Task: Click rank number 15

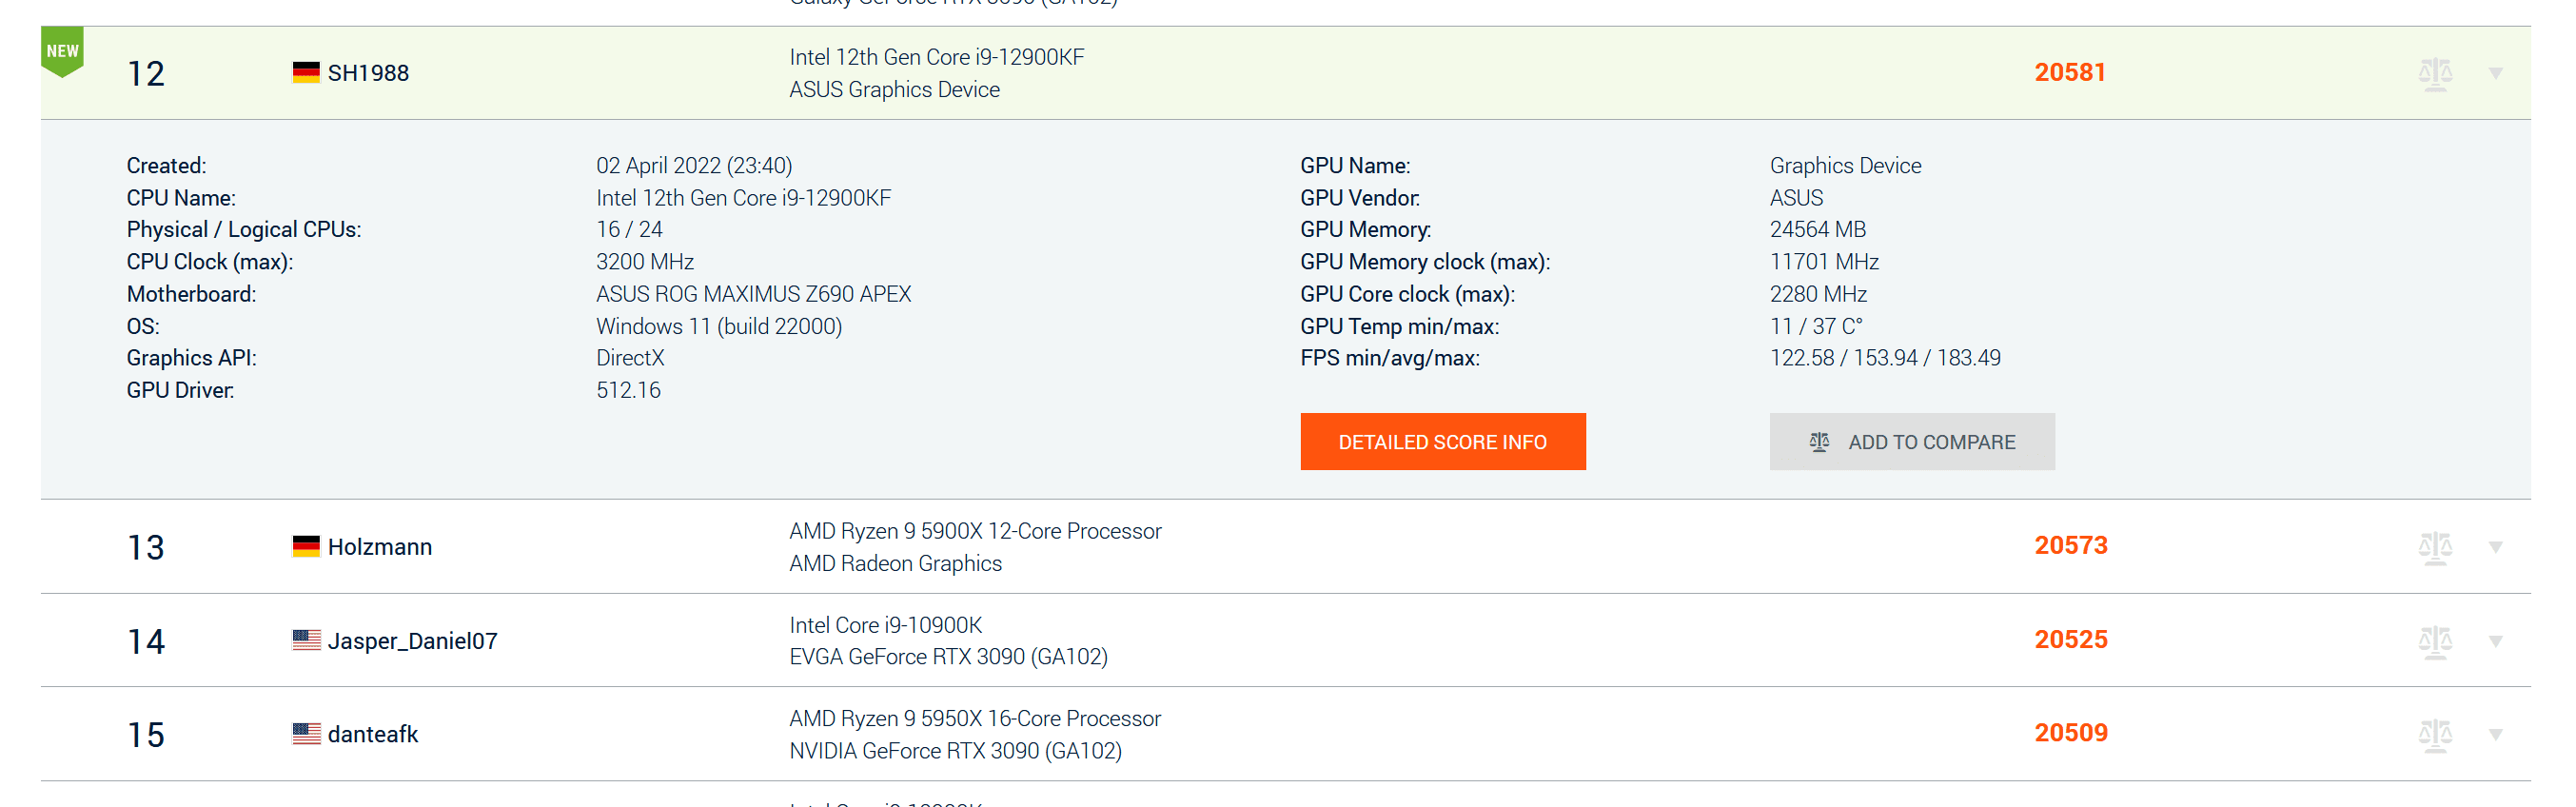Action: (x=146, y=736)
